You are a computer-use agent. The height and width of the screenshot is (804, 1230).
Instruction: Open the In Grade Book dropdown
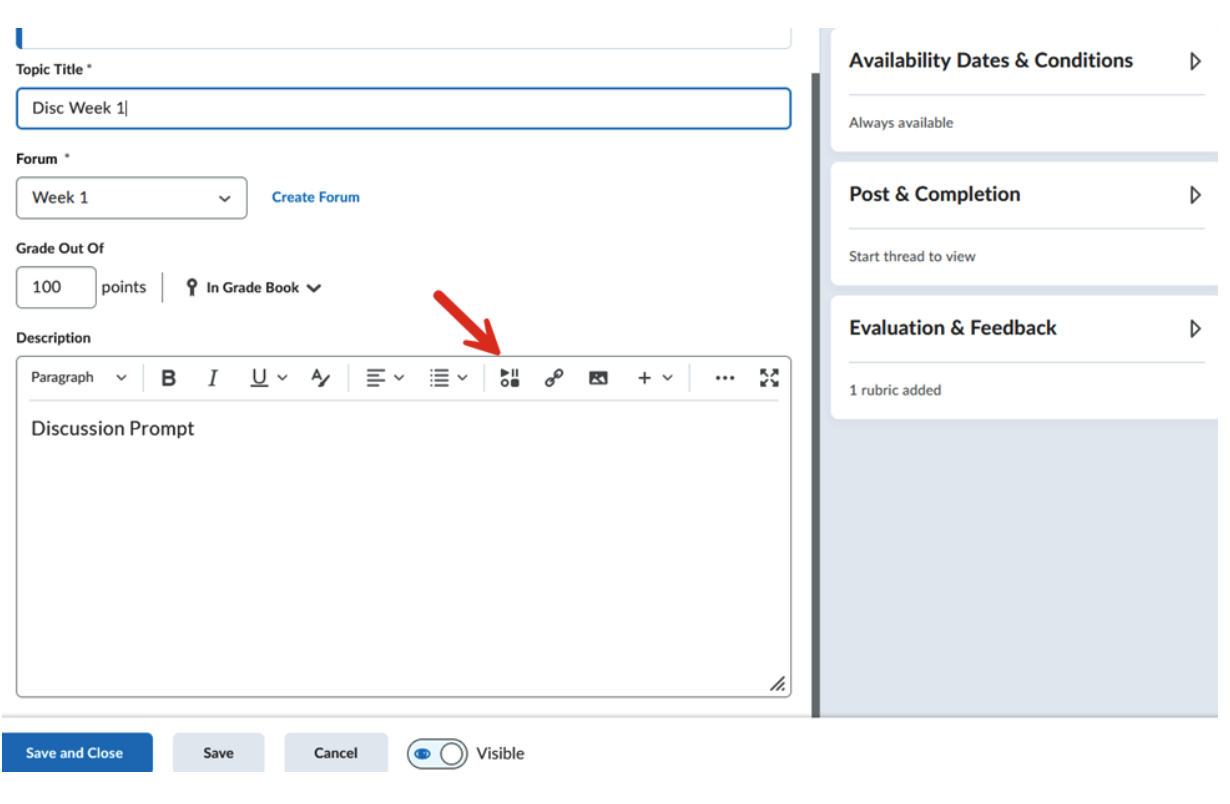254,288
